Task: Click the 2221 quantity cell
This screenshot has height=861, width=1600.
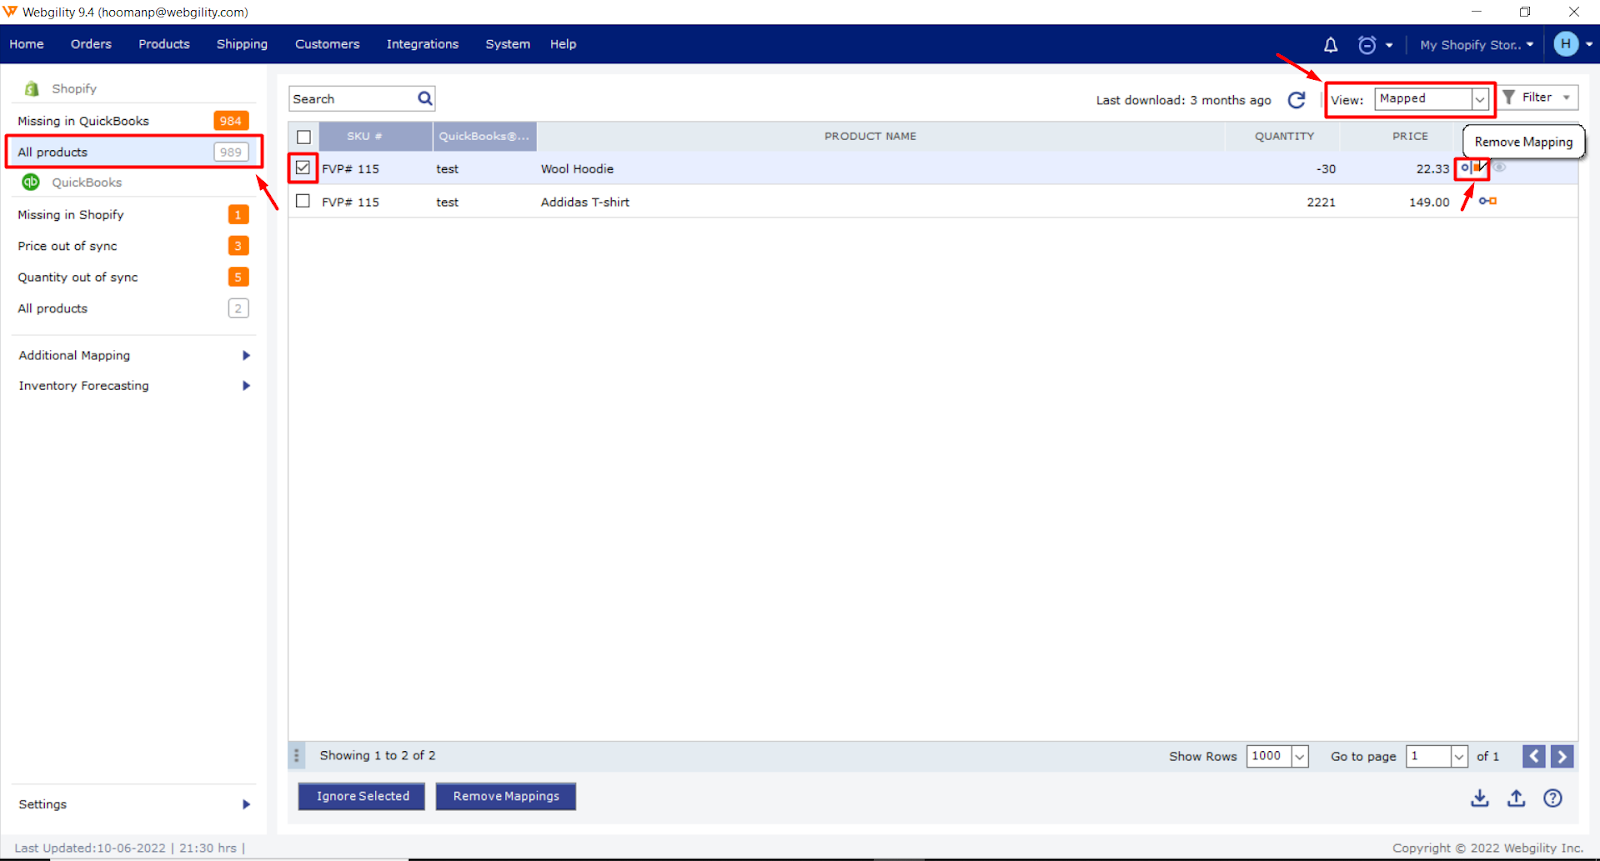Action: (x=1321, y=202)
